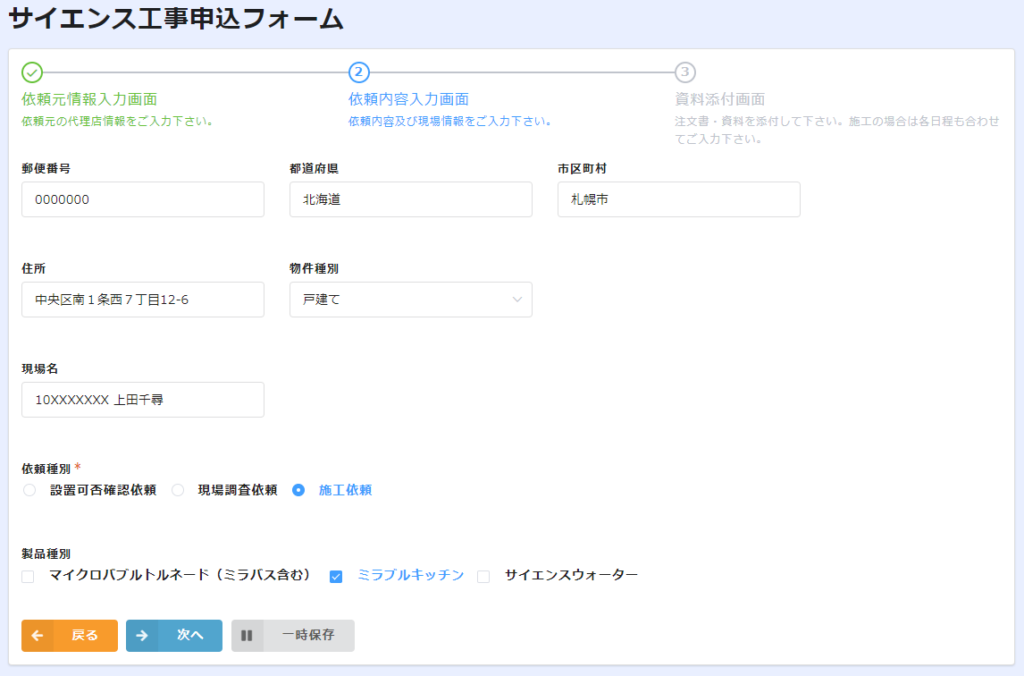The image size is (1024, 676).
Task: Edit the 現場名 text field
Action: [x=142, y=399]
